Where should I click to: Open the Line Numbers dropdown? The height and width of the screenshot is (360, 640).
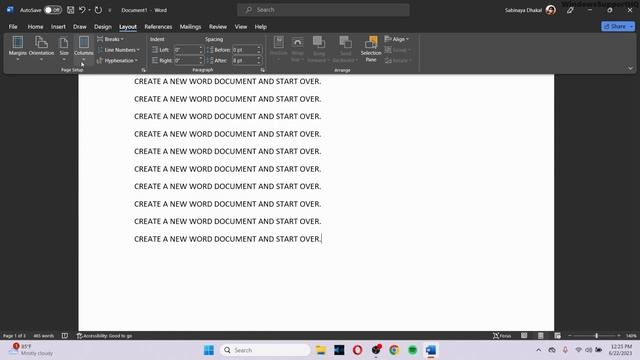click(x=118, y=50)
